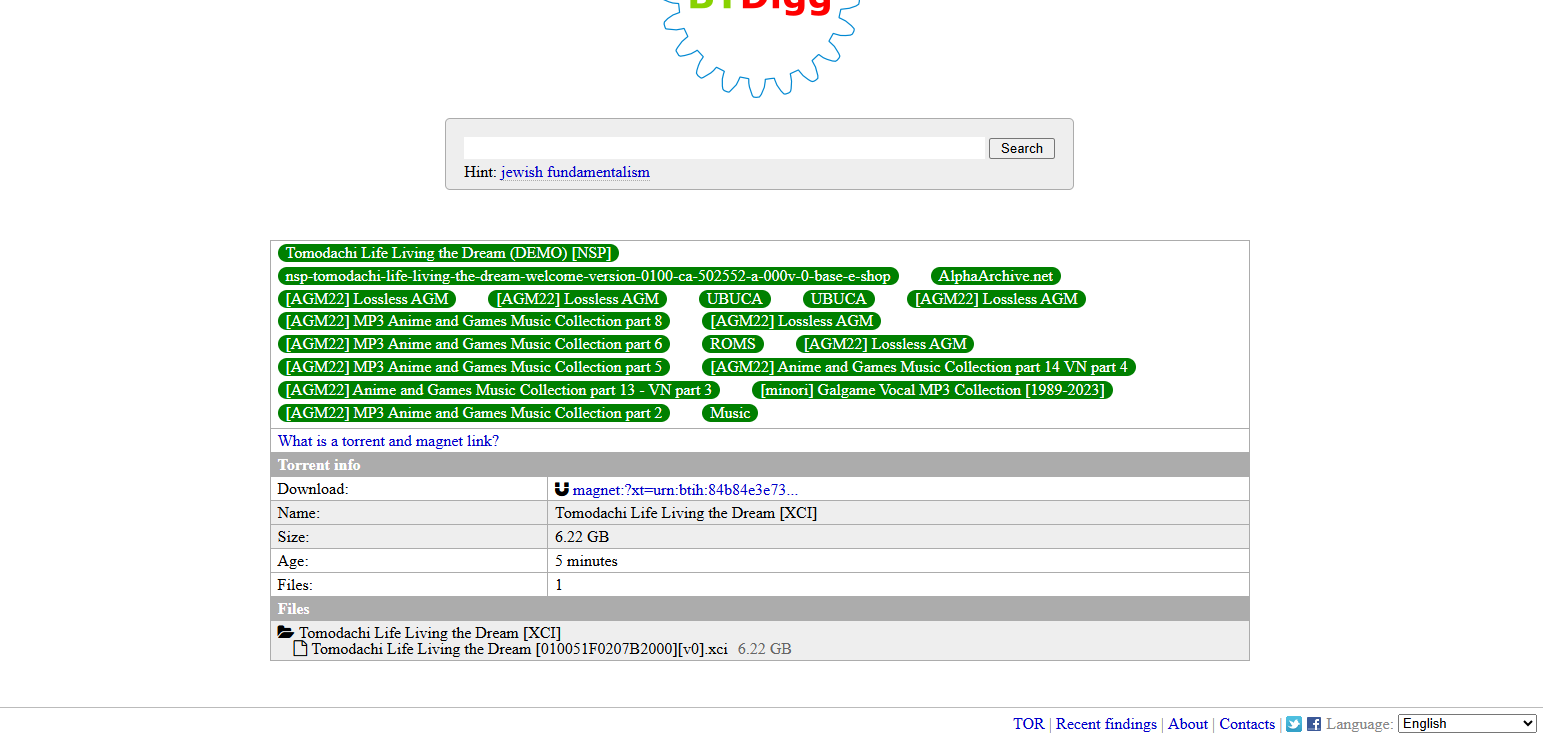Screen dimensions: 1543x750
Task: Open the AlphaArchive.net tag
Action: (x=996, y=276)
